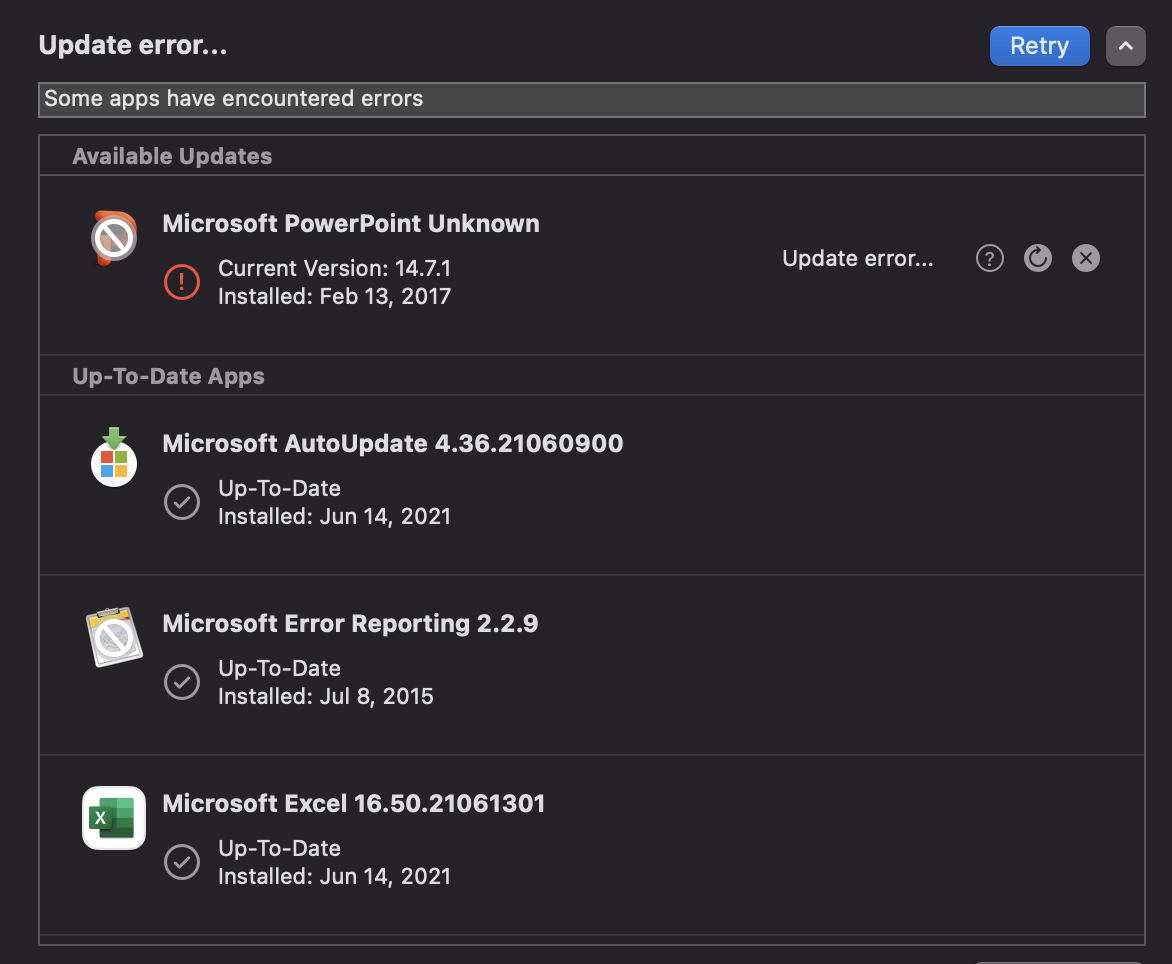Click the Microsoft Excel app icon
Screen dimensions: 1172x964
tap(113, 817)
